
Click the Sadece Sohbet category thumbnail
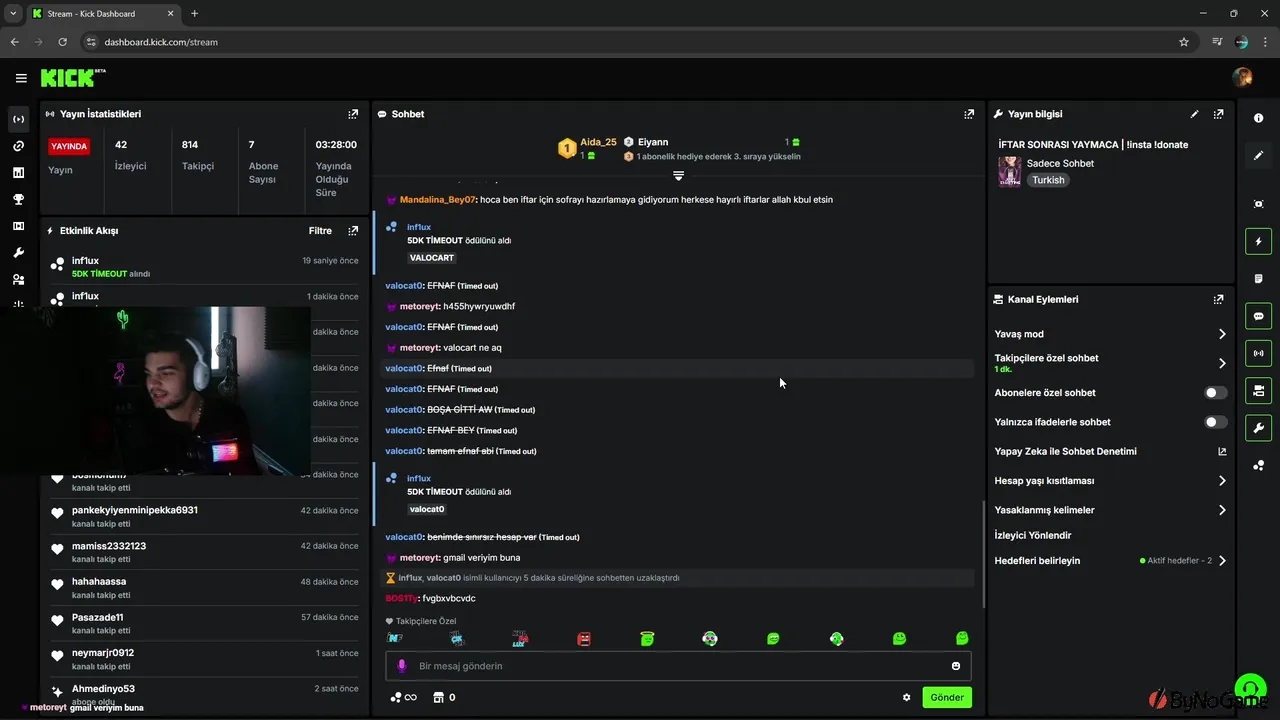pyautogui.click(x=1009, y=171)
